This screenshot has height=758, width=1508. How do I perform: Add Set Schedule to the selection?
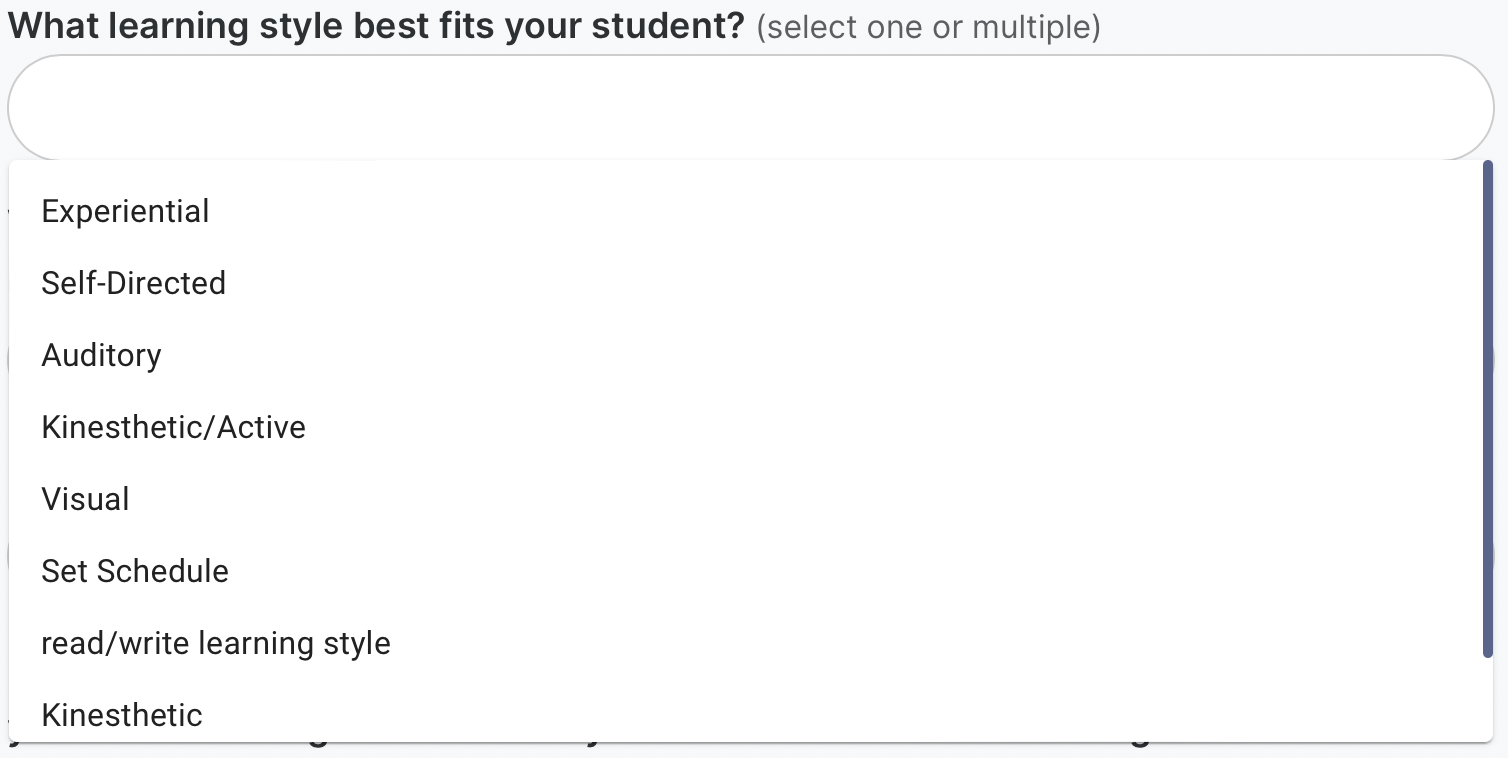(x=135, y=571)
